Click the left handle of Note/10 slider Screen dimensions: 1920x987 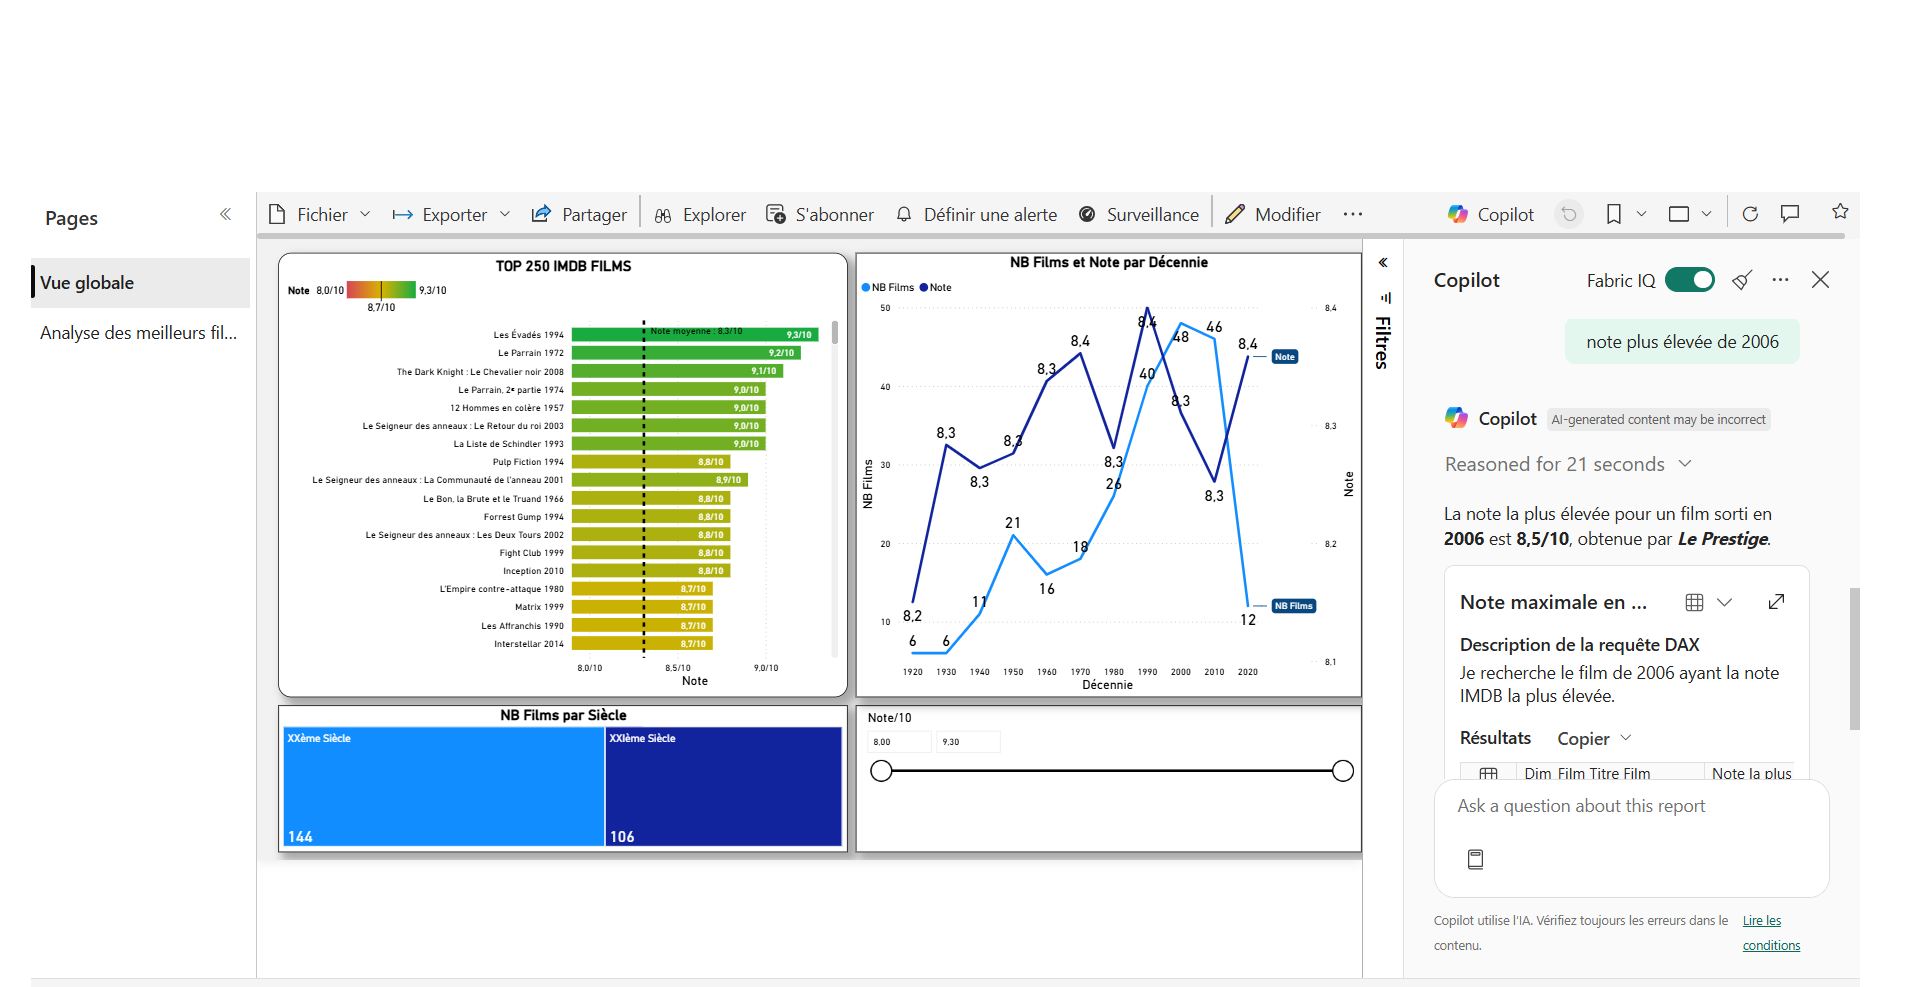[881, 771]
